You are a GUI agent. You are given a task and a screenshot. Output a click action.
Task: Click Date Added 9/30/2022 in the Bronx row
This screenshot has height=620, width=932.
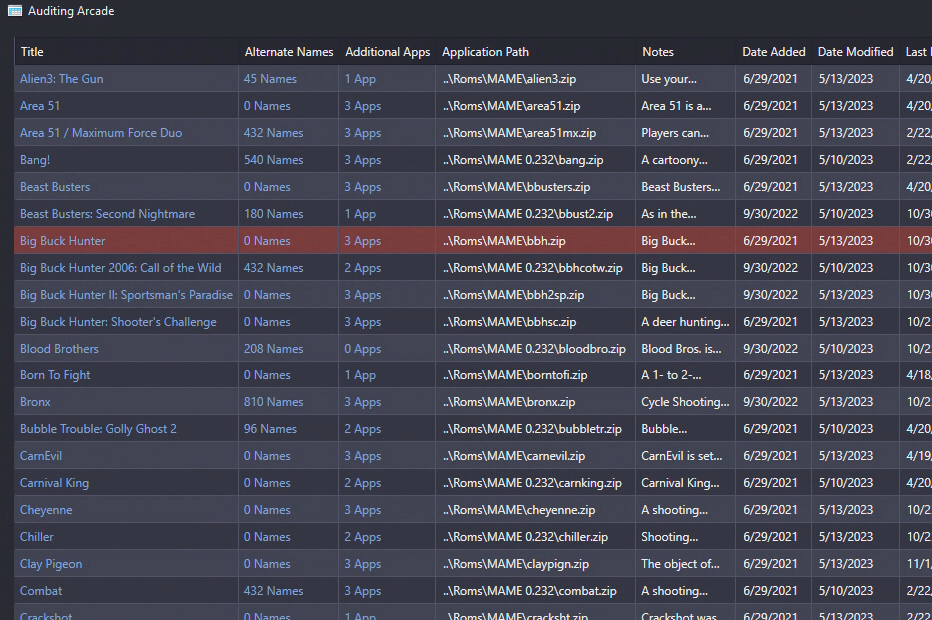click(770, 402)
